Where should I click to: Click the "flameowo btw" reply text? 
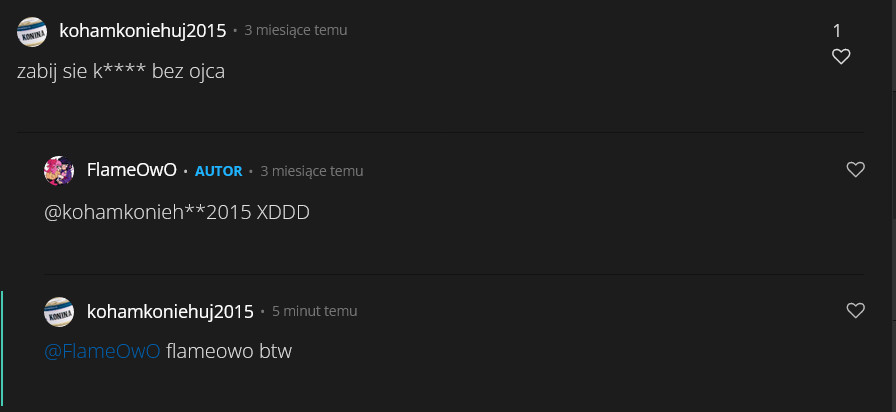click(229, 352)
